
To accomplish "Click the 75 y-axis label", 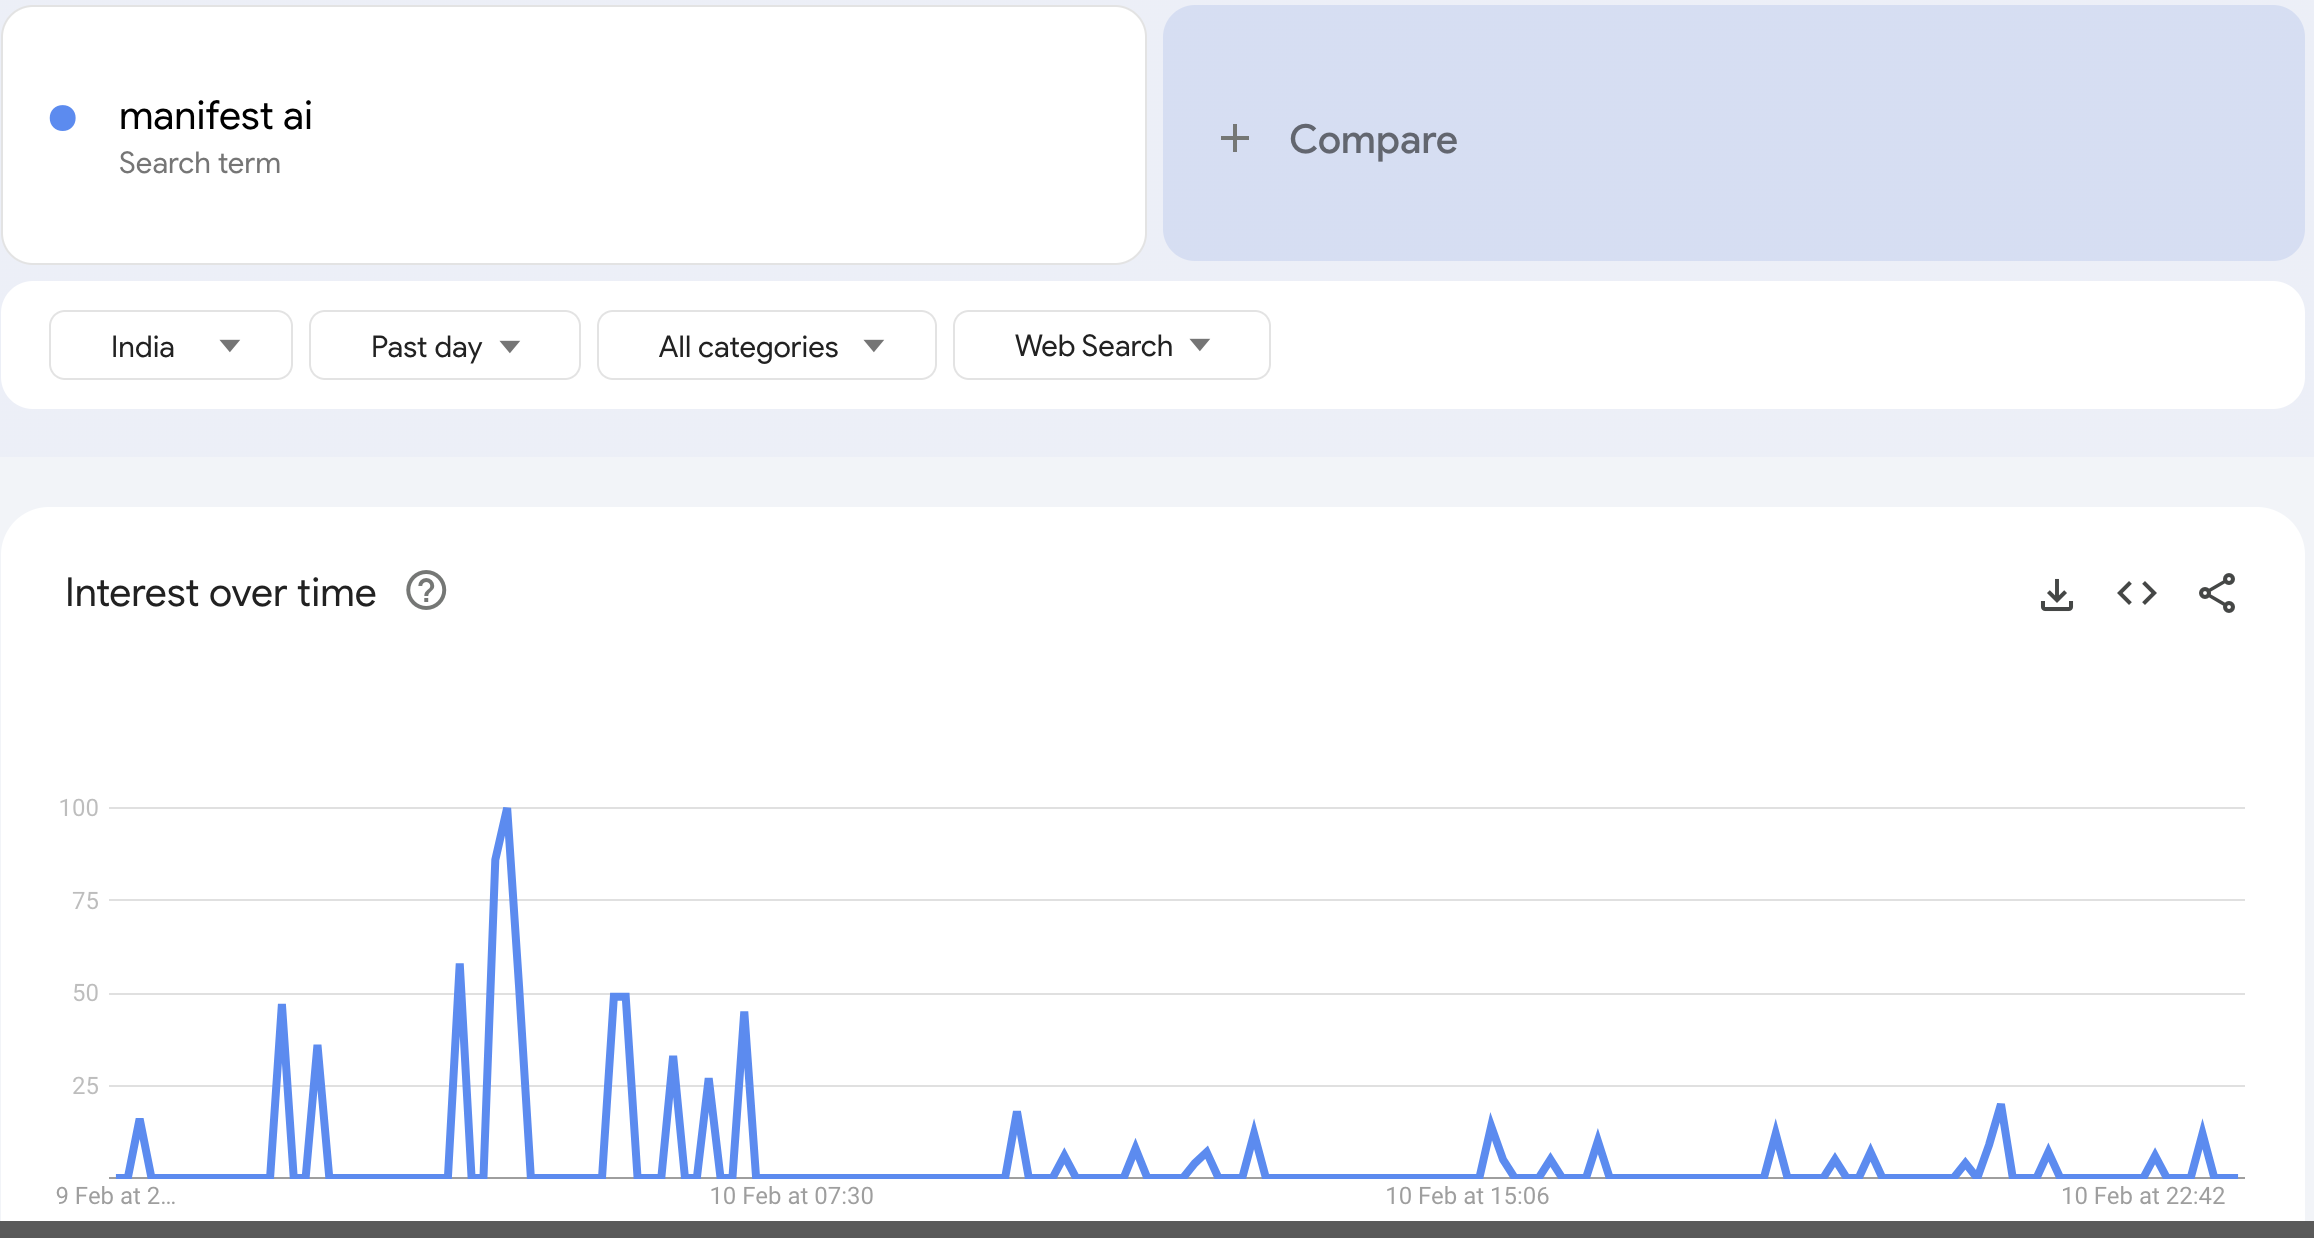I will pyautogui.click(x=86, y=901).
